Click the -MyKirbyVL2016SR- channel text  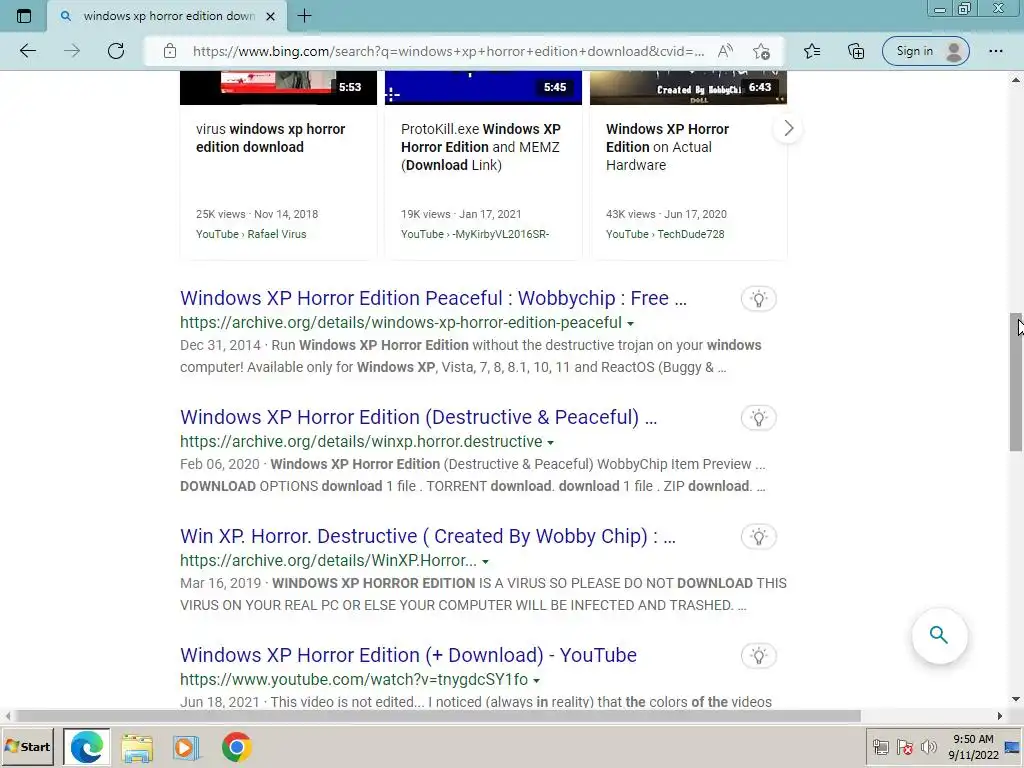pyautogui.click(x=500, y=234)
